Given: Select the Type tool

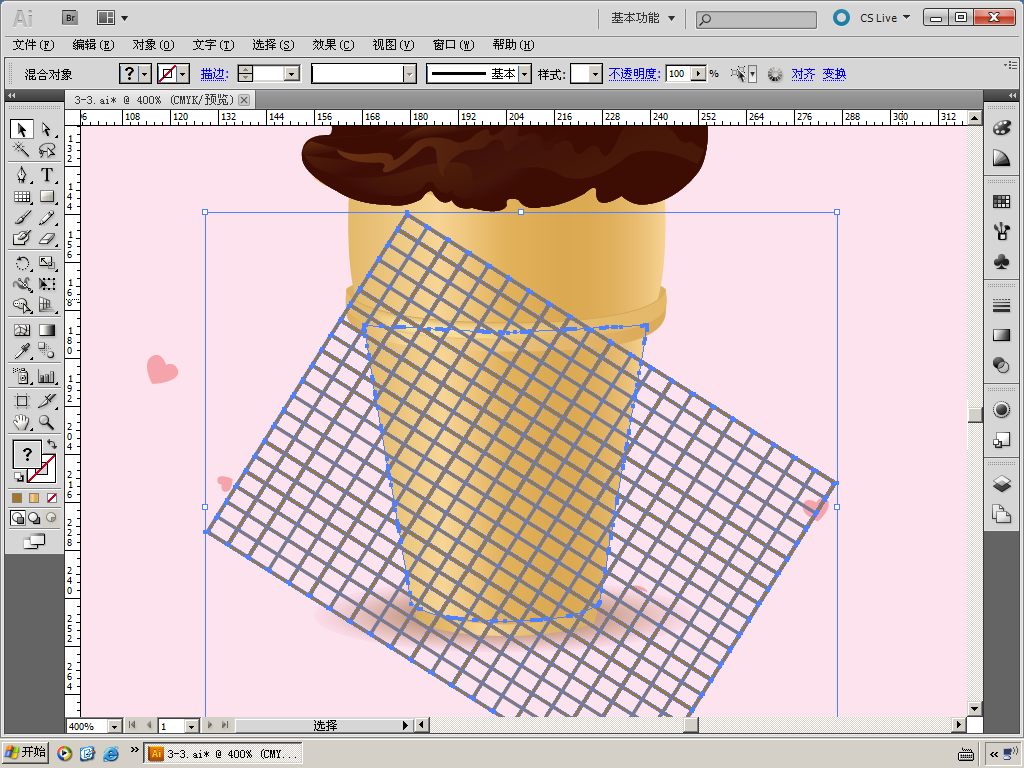Looking at the screenshot, I should 47,175.
